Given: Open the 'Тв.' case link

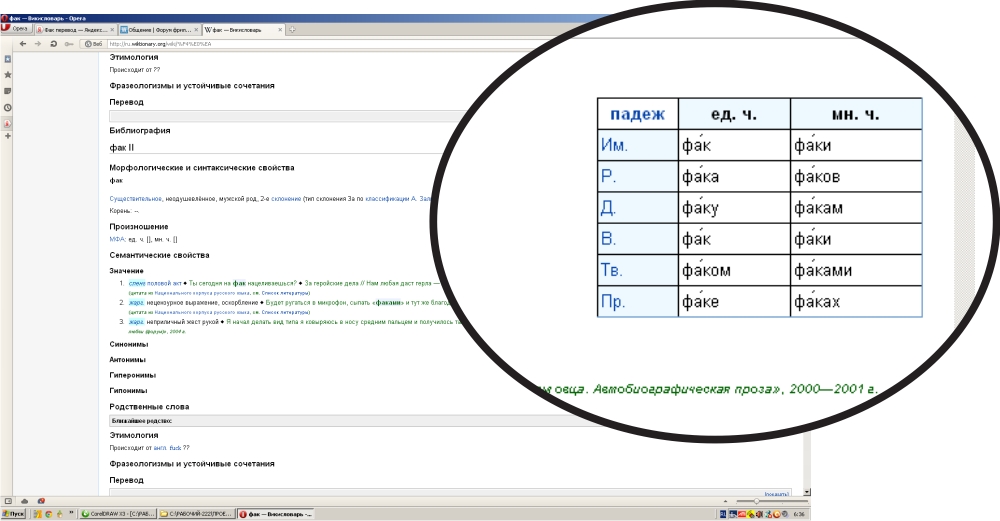Looking at the screenshot, I should 612,270.
